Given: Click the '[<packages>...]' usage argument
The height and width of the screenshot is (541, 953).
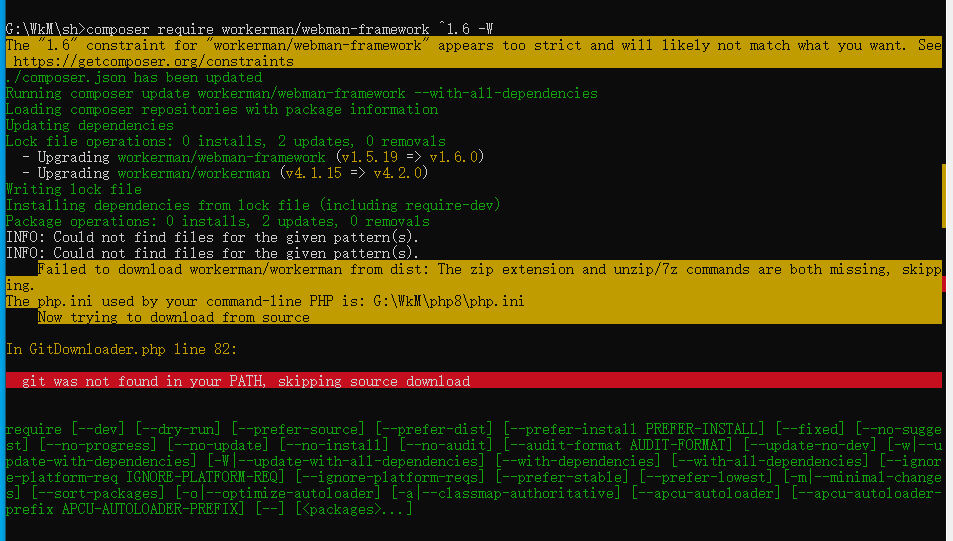Looking at the screenshot, I should (x=354, y=509).
